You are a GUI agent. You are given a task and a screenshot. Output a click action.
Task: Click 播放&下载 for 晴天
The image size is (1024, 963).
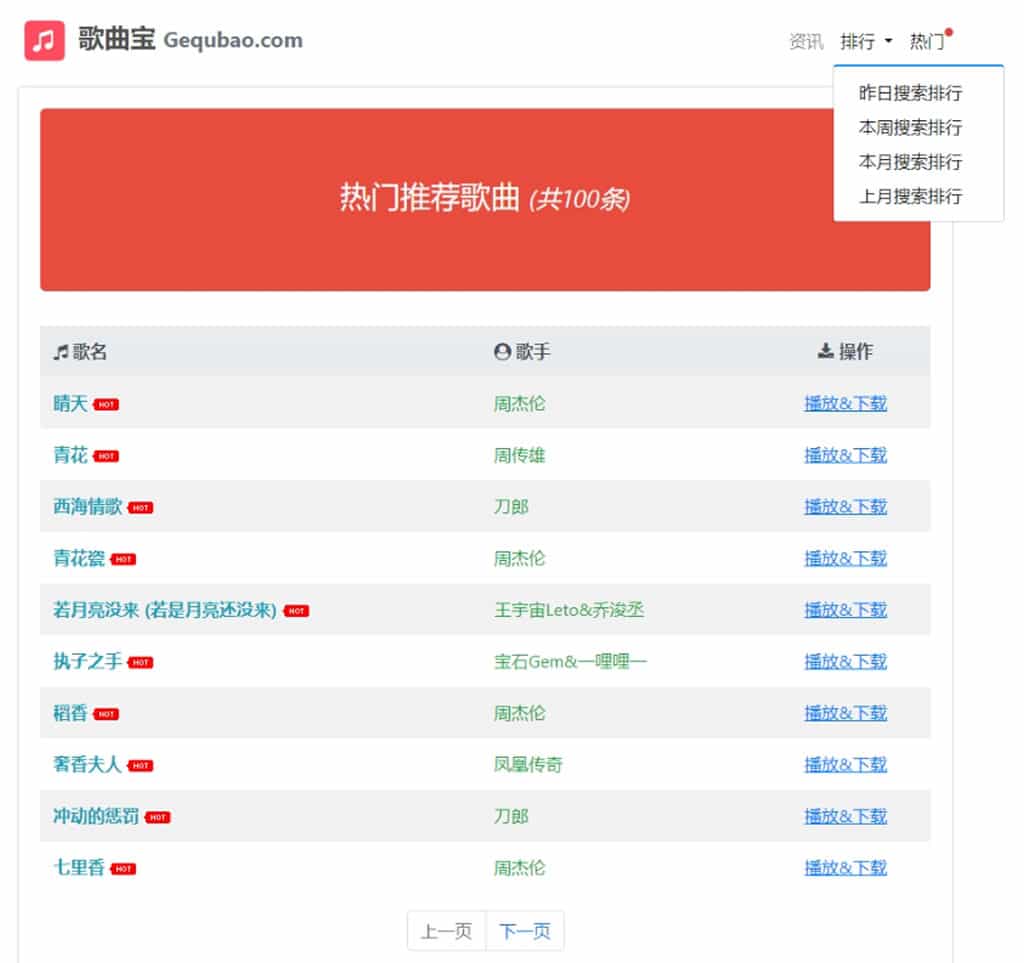pyautogui.click(x=846, y=403)
